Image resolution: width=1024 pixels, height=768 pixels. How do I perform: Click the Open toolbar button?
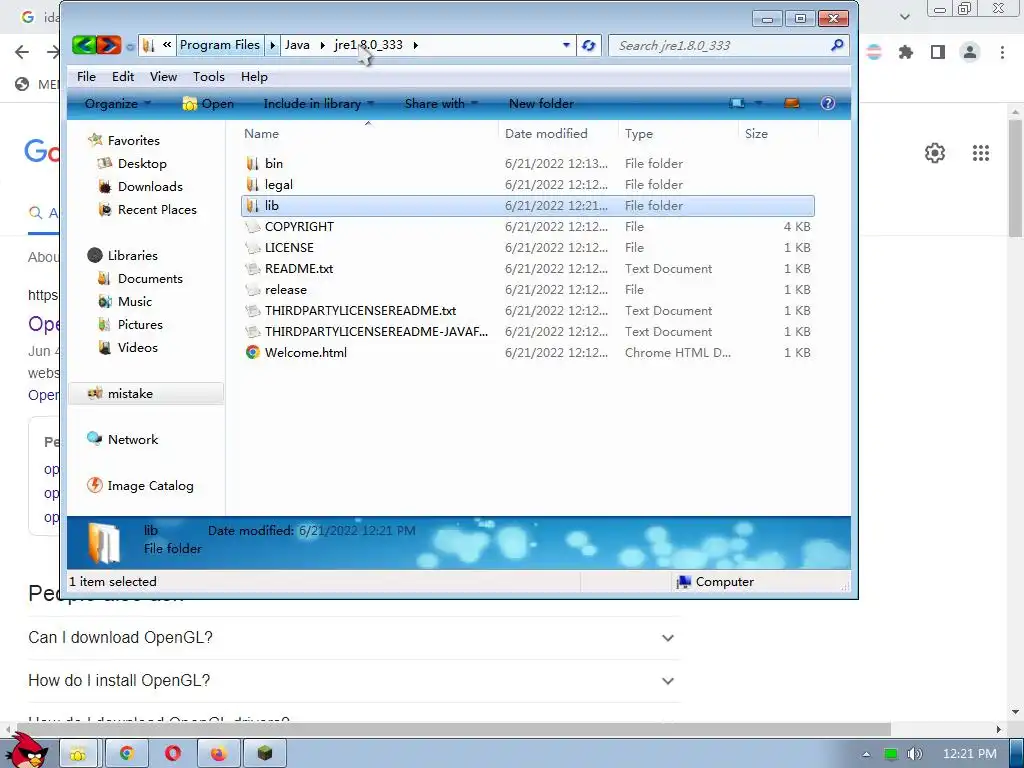(x=208, y=103)
